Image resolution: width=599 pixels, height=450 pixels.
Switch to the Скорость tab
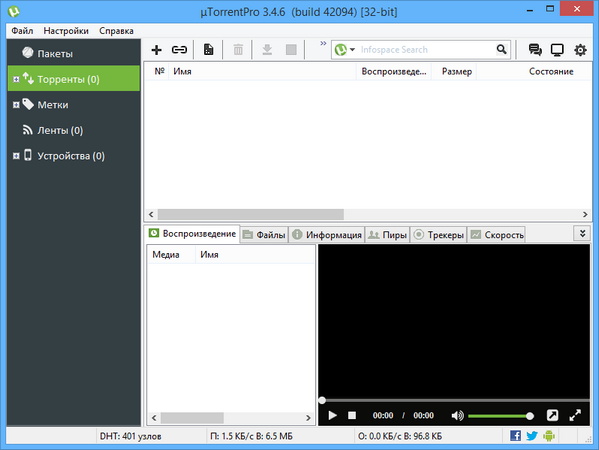tap(497, 235)
